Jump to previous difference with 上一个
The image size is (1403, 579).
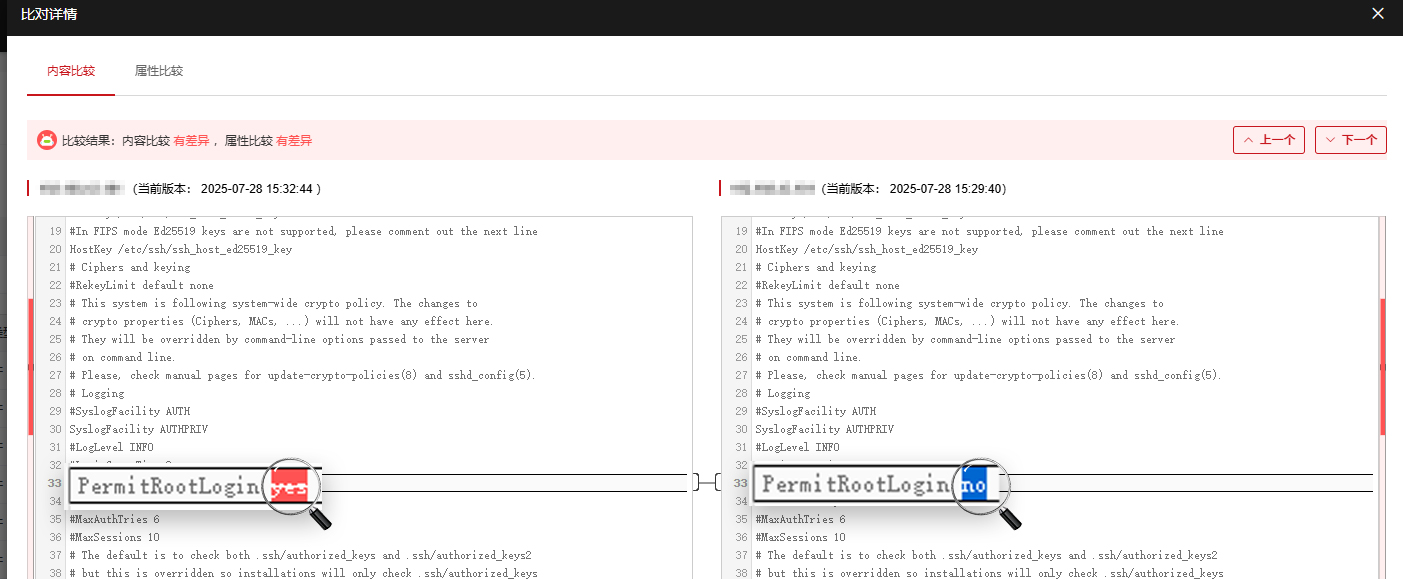1269,140
